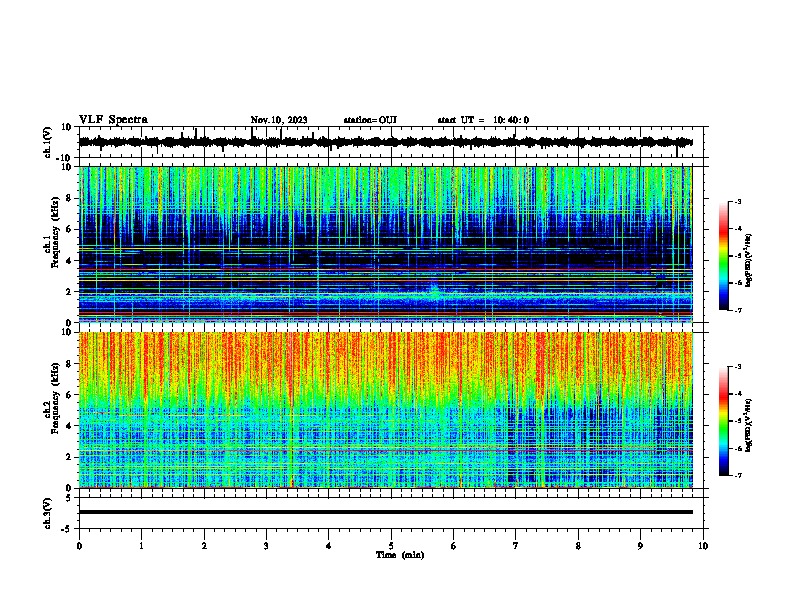Click time axis tick label "3"
Image resolution: width=792 pixels, height=612 pixels.
click(266, 546)
